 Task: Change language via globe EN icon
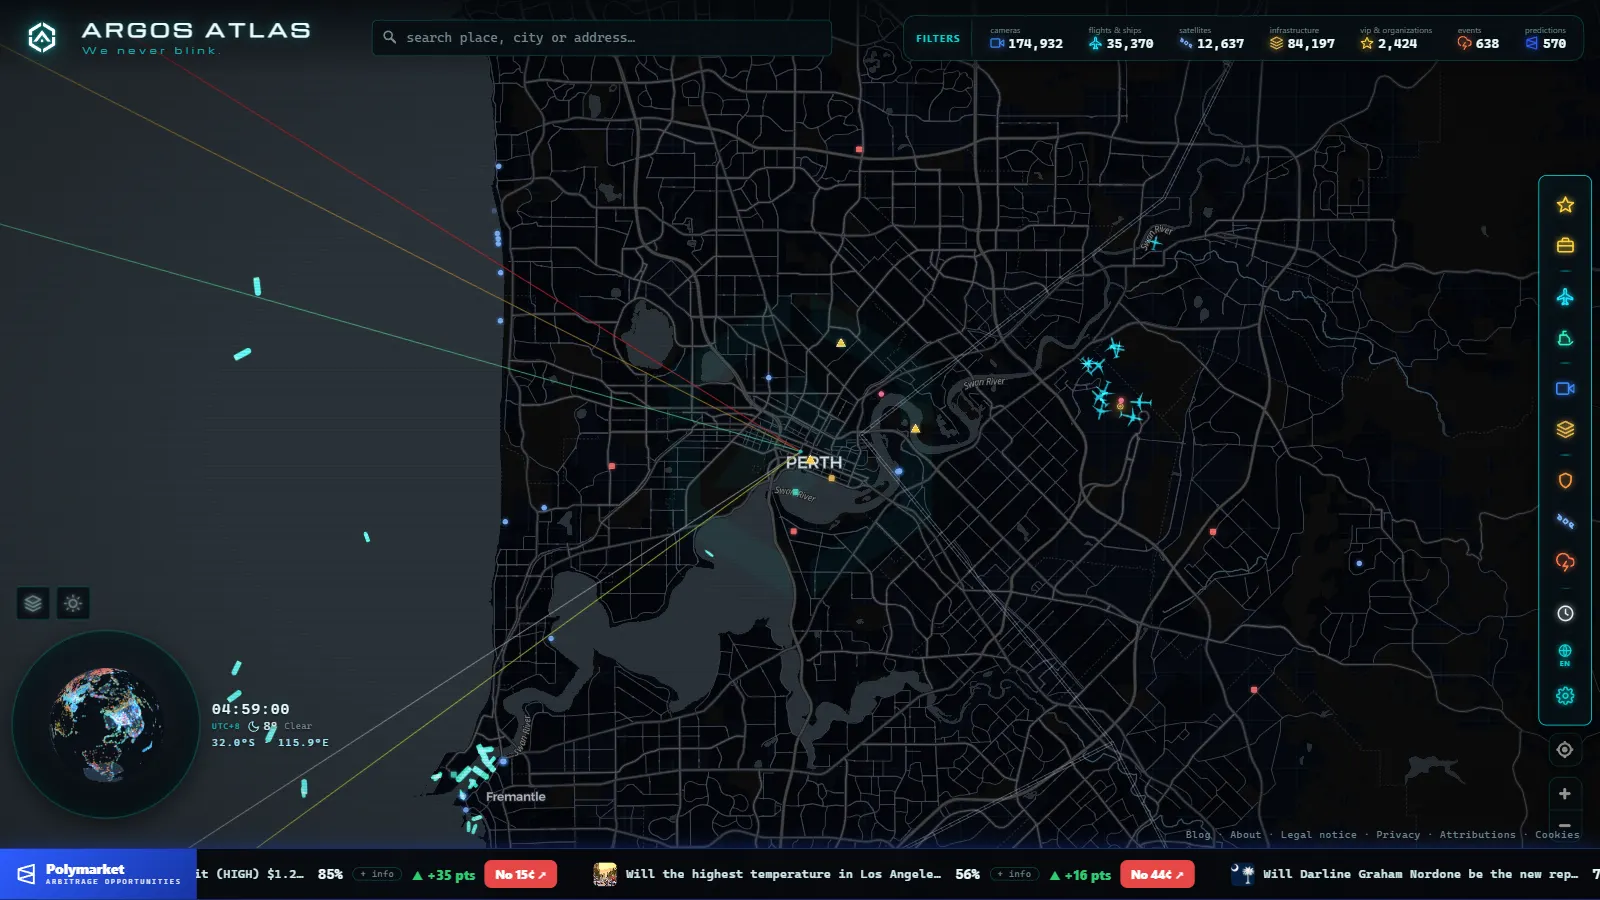[x=1565, y=655]
